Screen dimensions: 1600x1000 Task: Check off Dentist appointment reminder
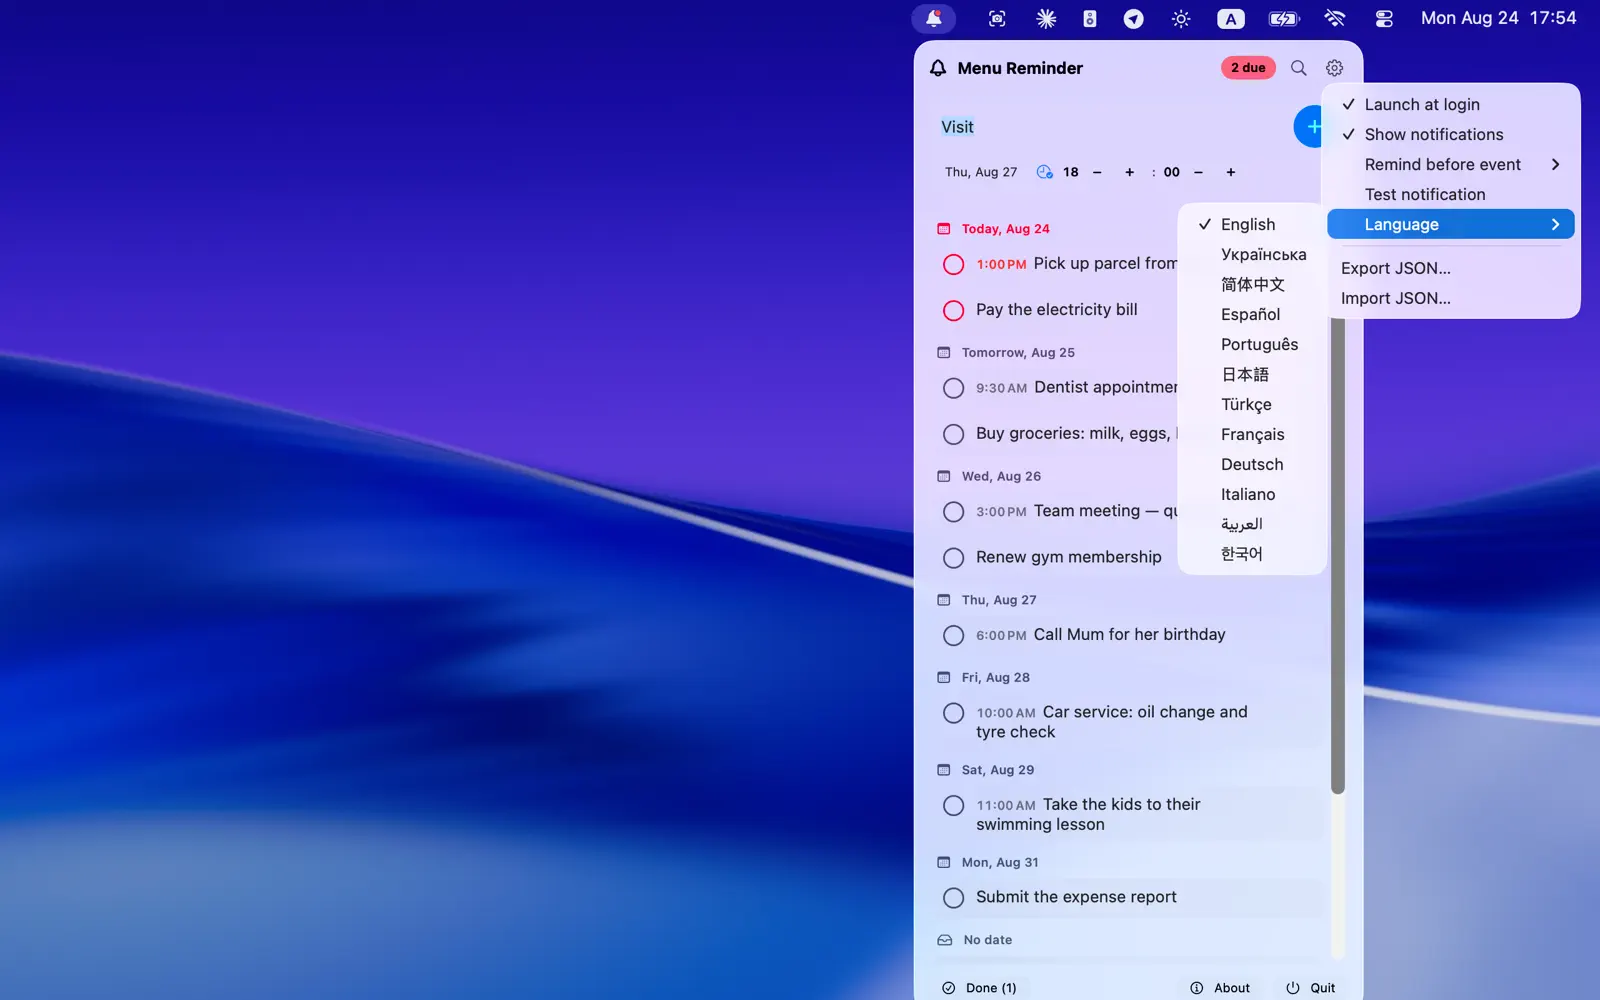[x=954, y=388]
